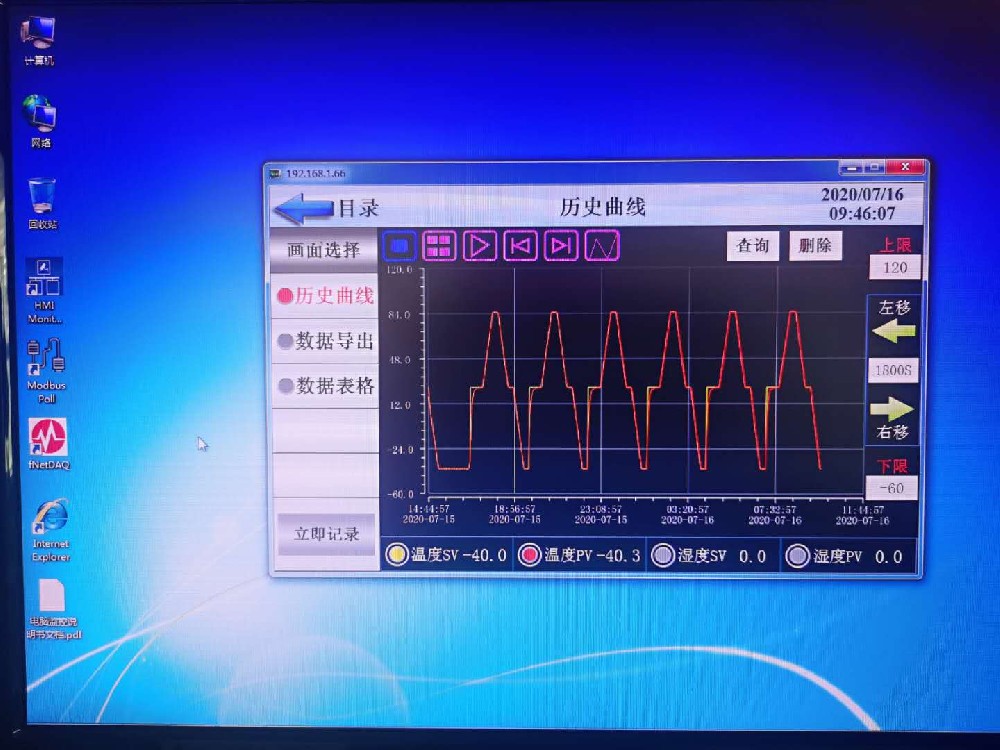Open the grid layout view icon

click(439, 246)
